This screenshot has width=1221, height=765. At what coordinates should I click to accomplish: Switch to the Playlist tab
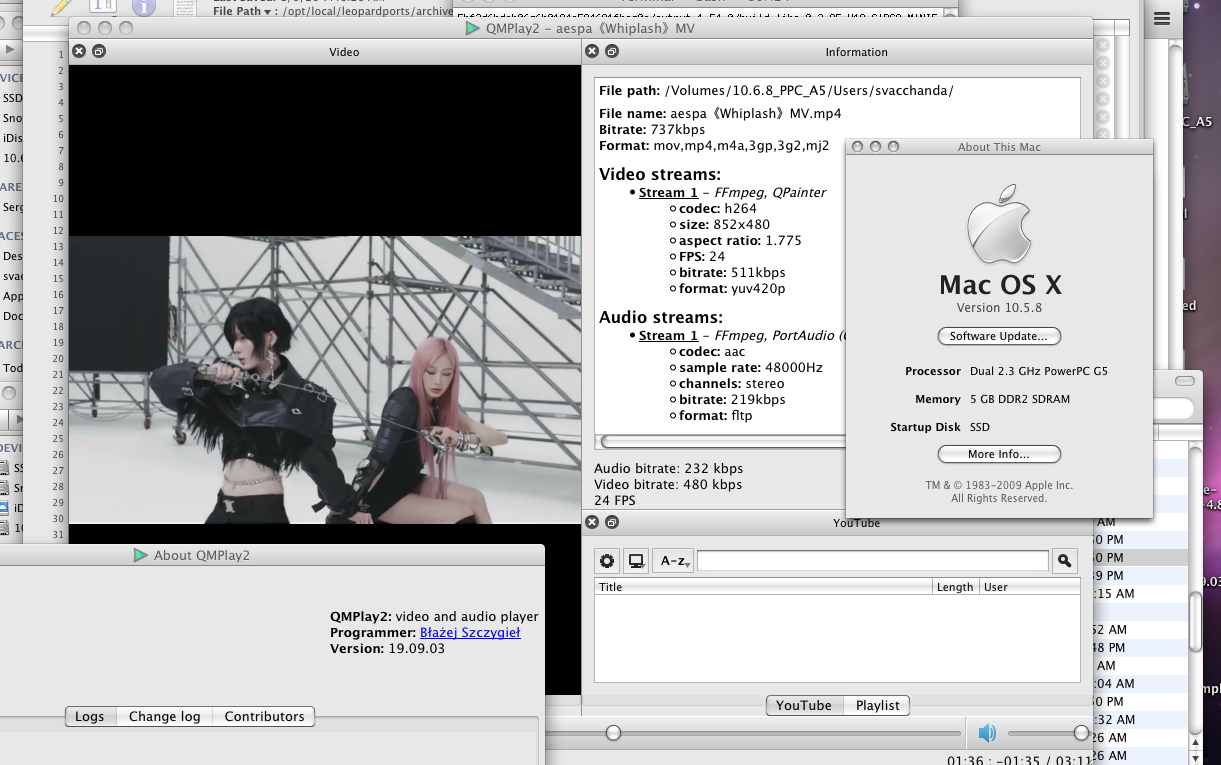[877, 705]
